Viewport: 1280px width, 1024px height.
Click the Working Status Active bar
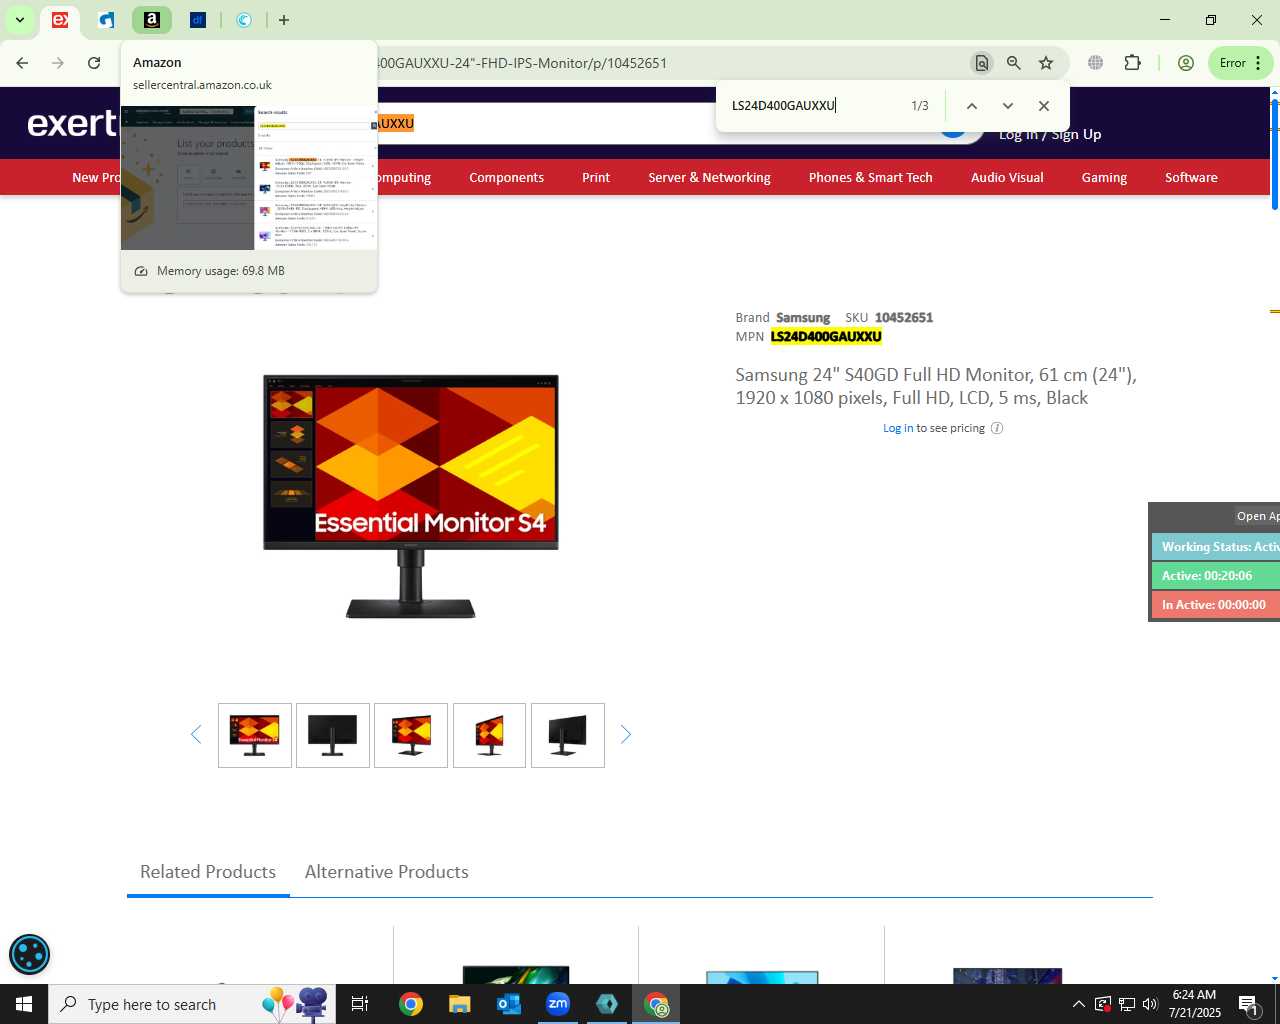[1216, 547]
